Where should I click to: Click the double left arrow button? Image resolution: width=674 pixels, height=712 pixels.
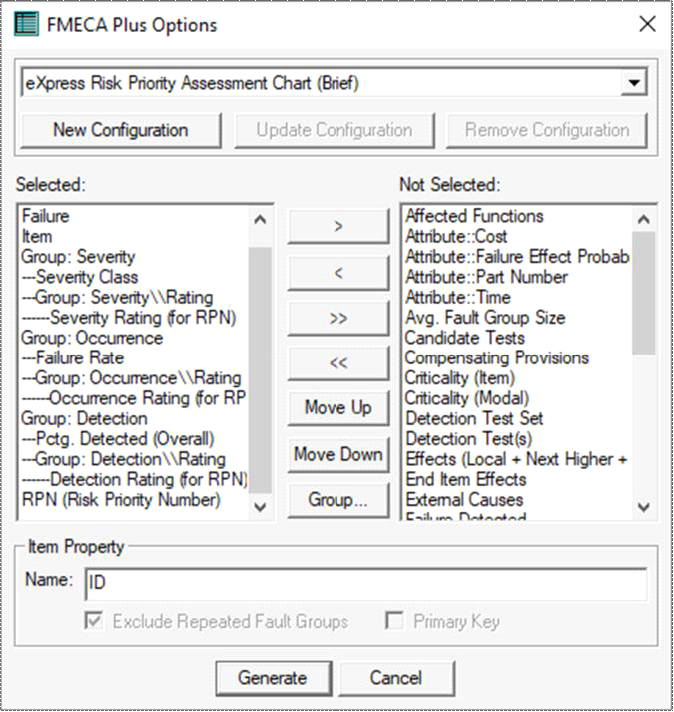tap(338, 363)
